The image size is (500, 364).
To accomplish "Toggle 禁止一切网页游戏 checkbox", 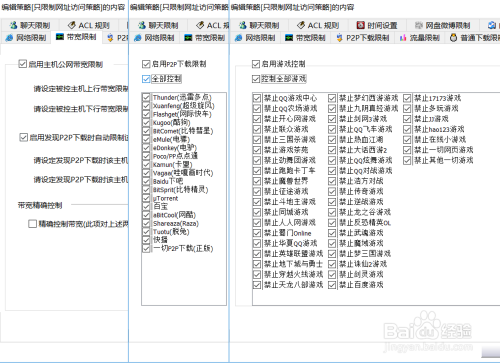I will pos(407,150).
